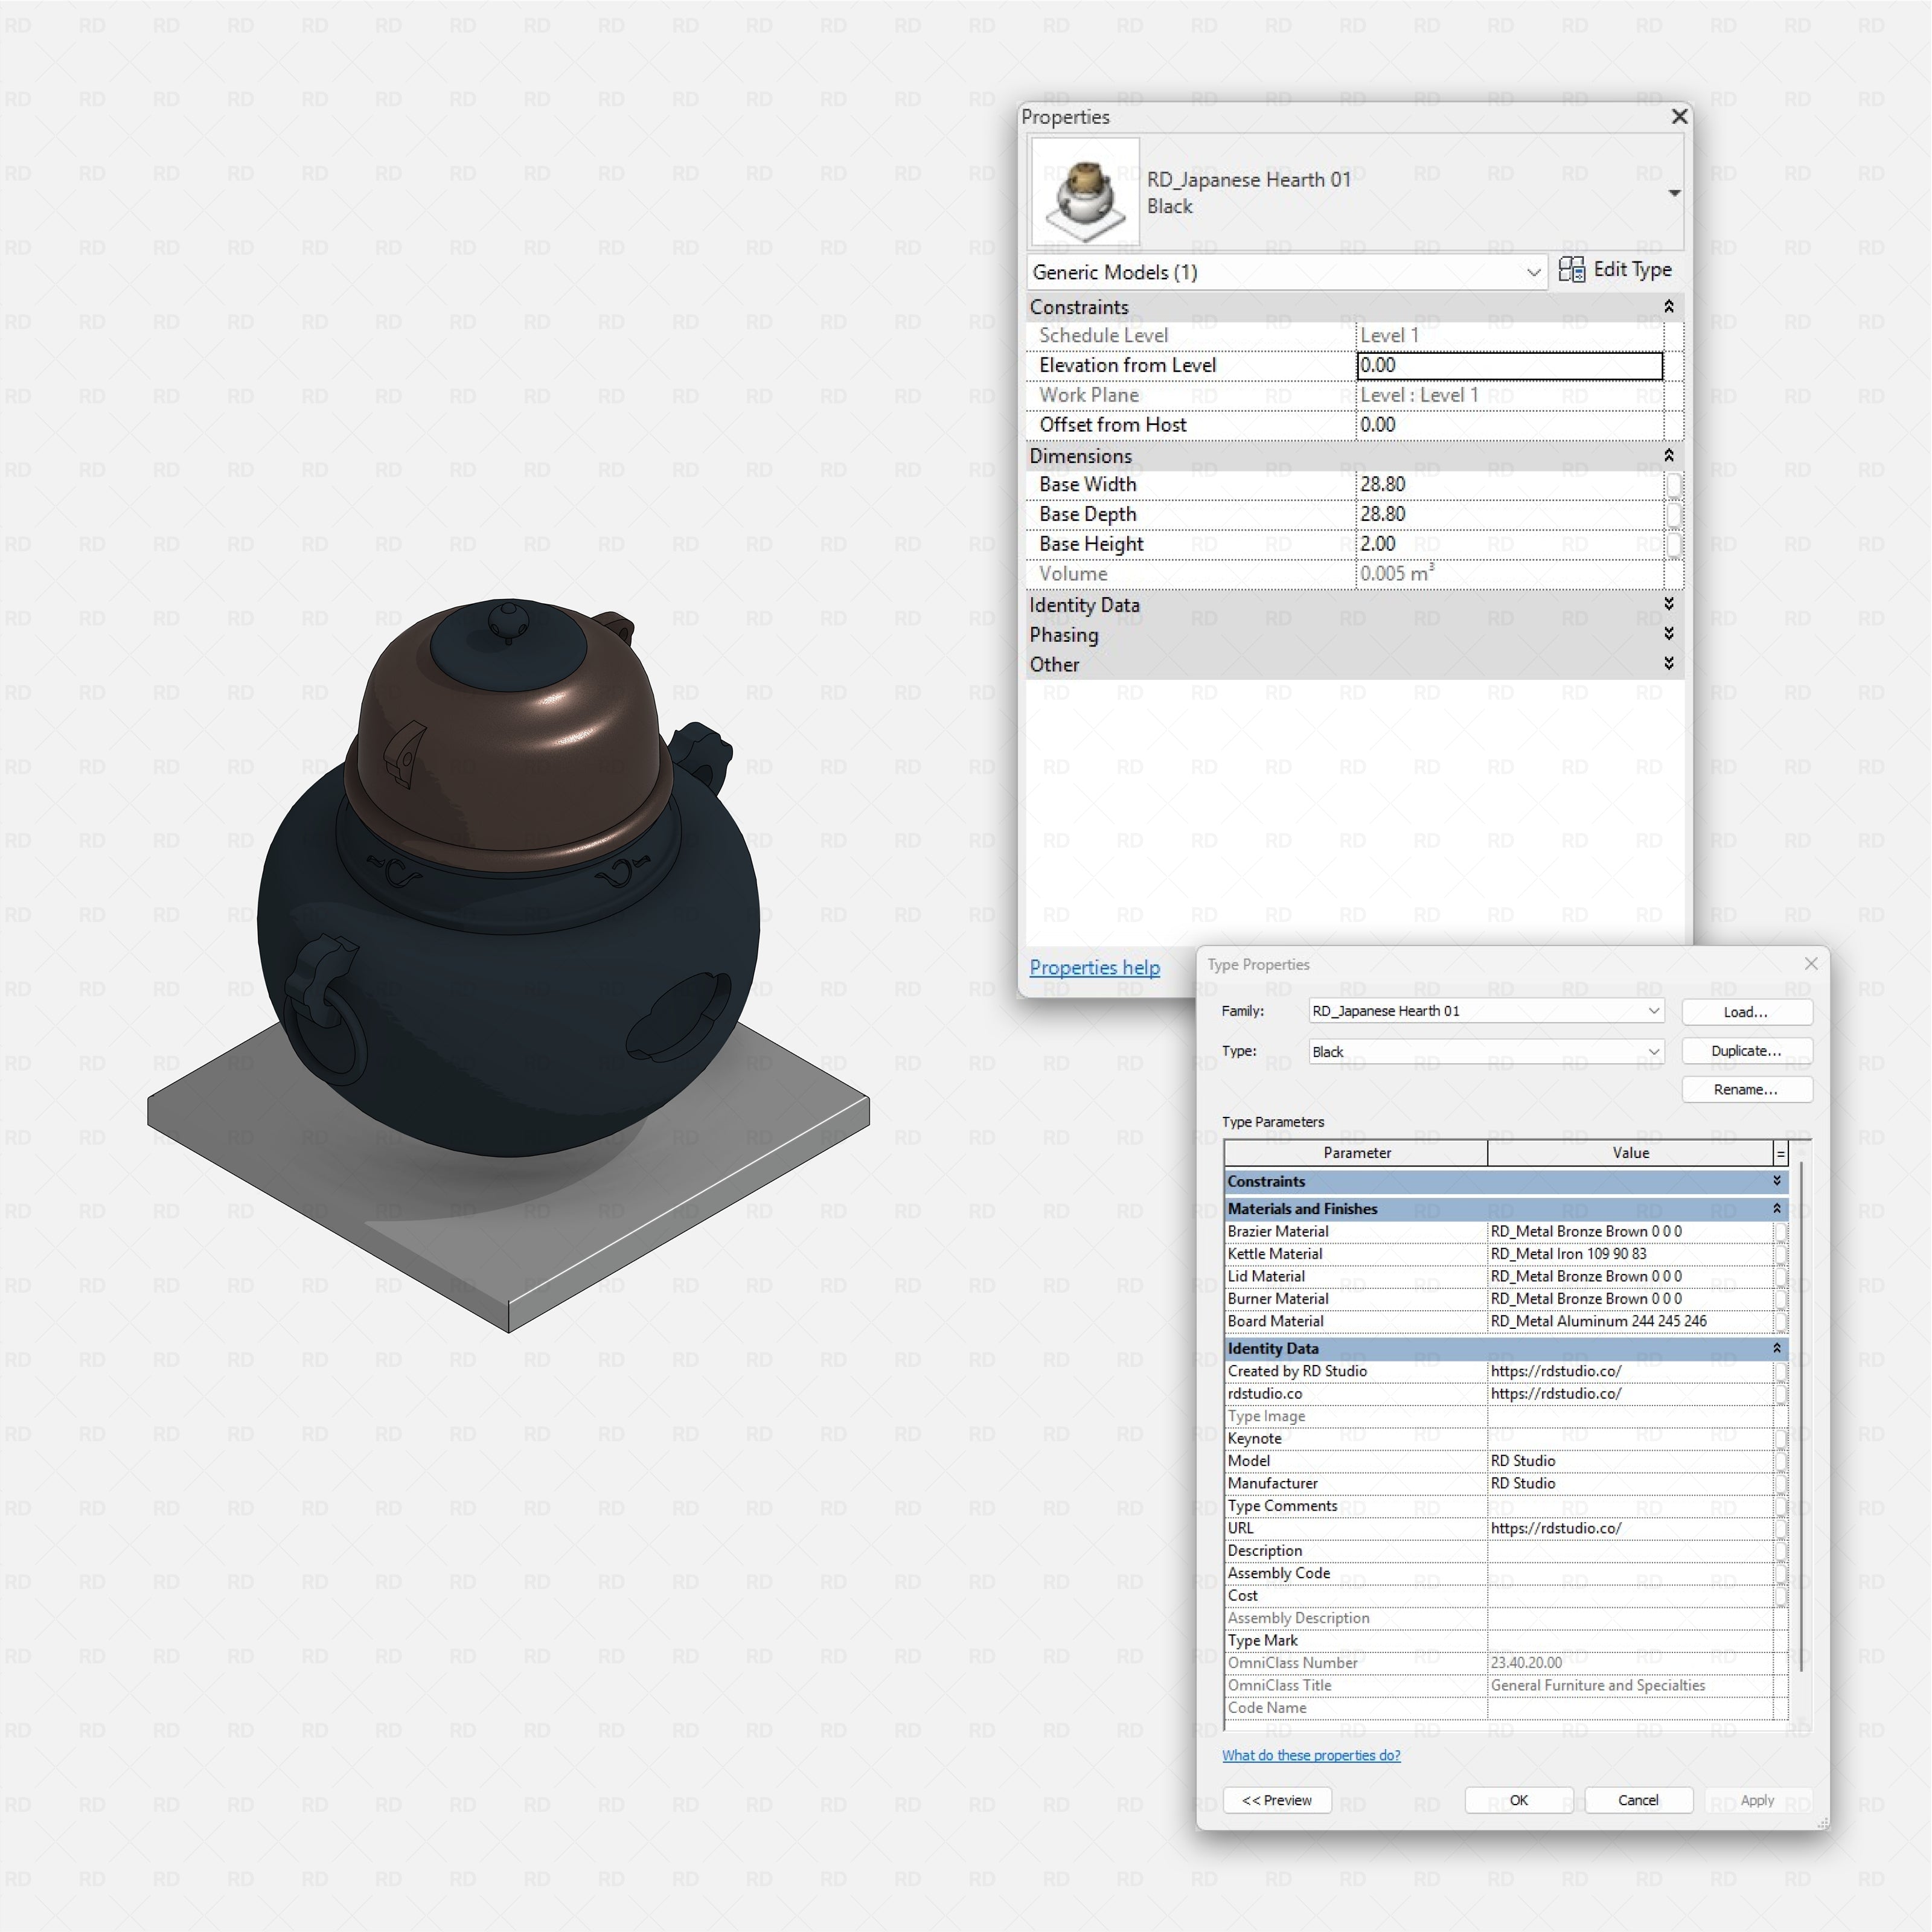Click the Base Depth value 28.80
This screenshot has width=1932, height=1932.
tap(1509, 514)
